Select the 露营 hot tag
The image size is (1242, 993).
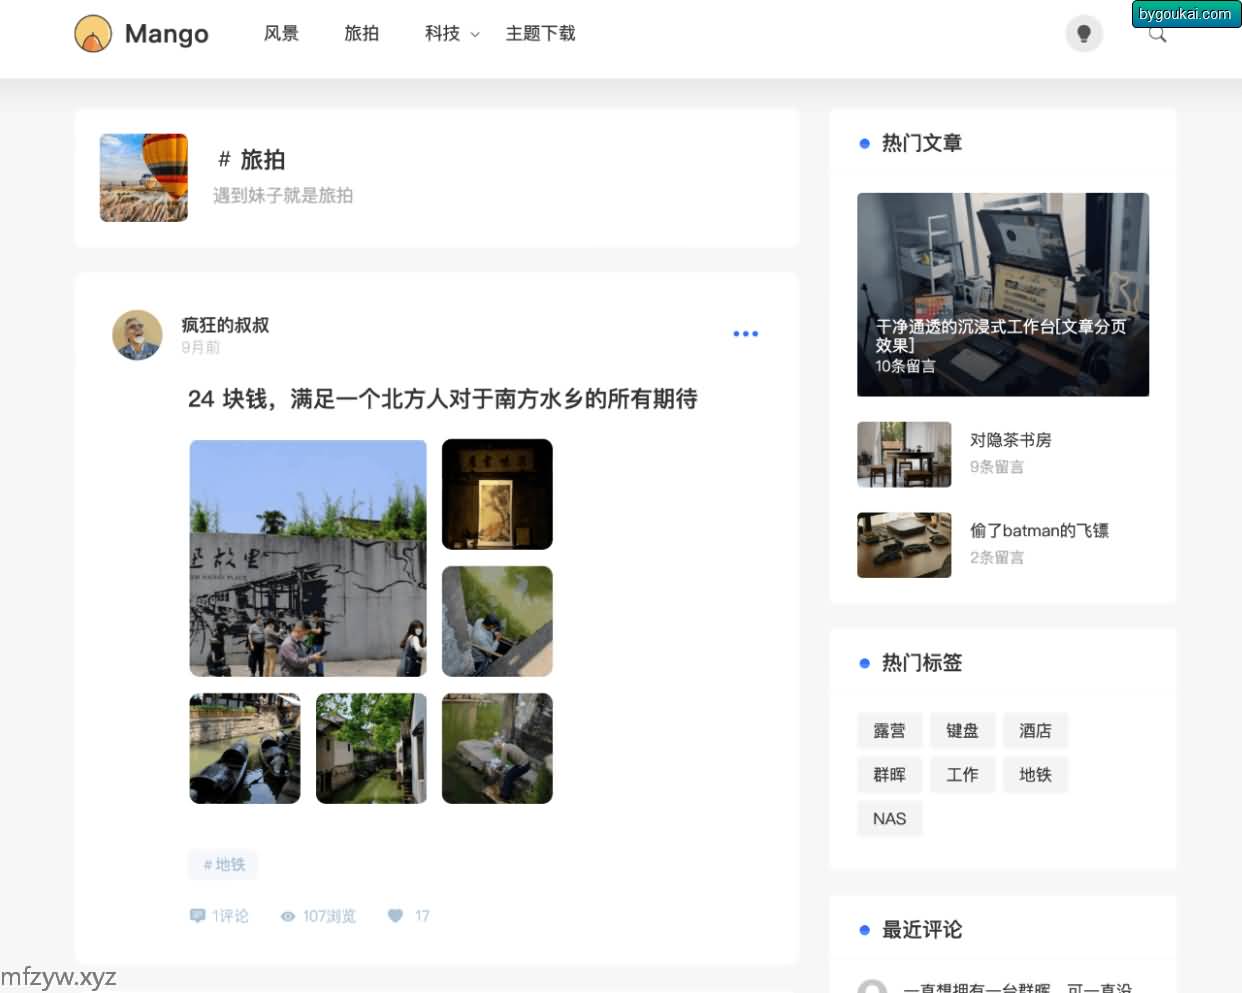click(889, 731)
